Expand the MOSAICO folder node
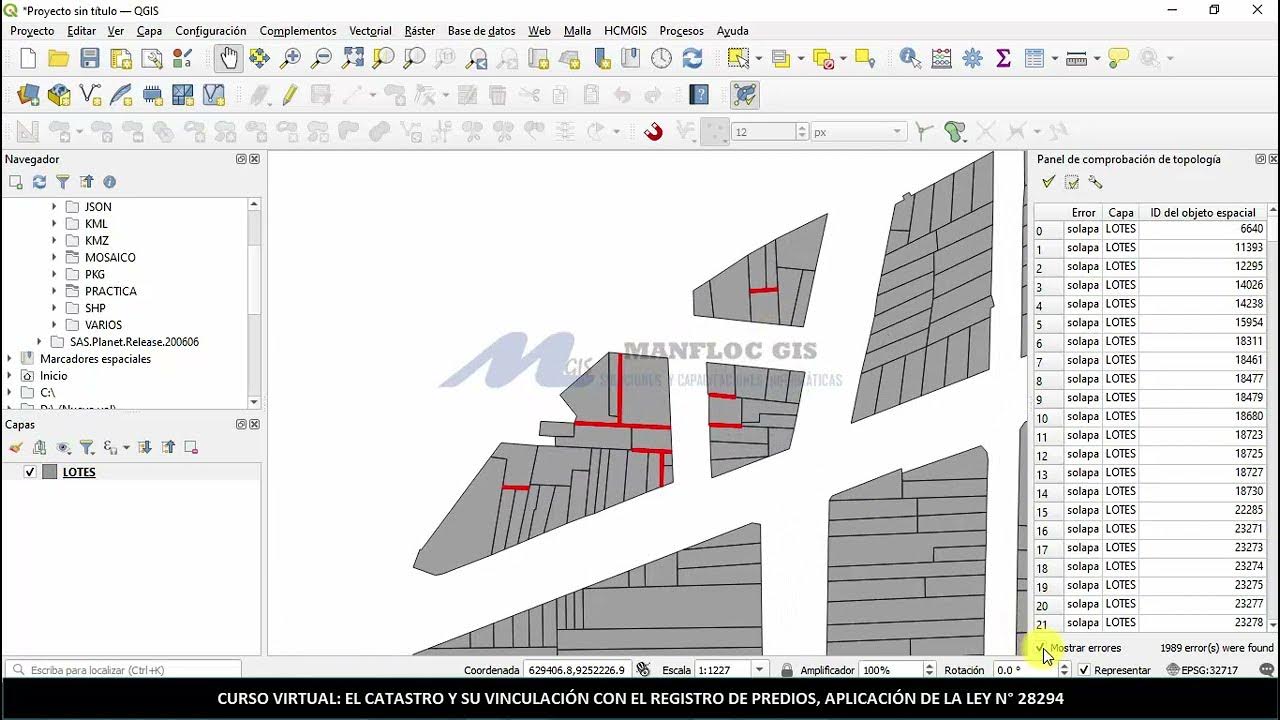 tap(54, 257)
